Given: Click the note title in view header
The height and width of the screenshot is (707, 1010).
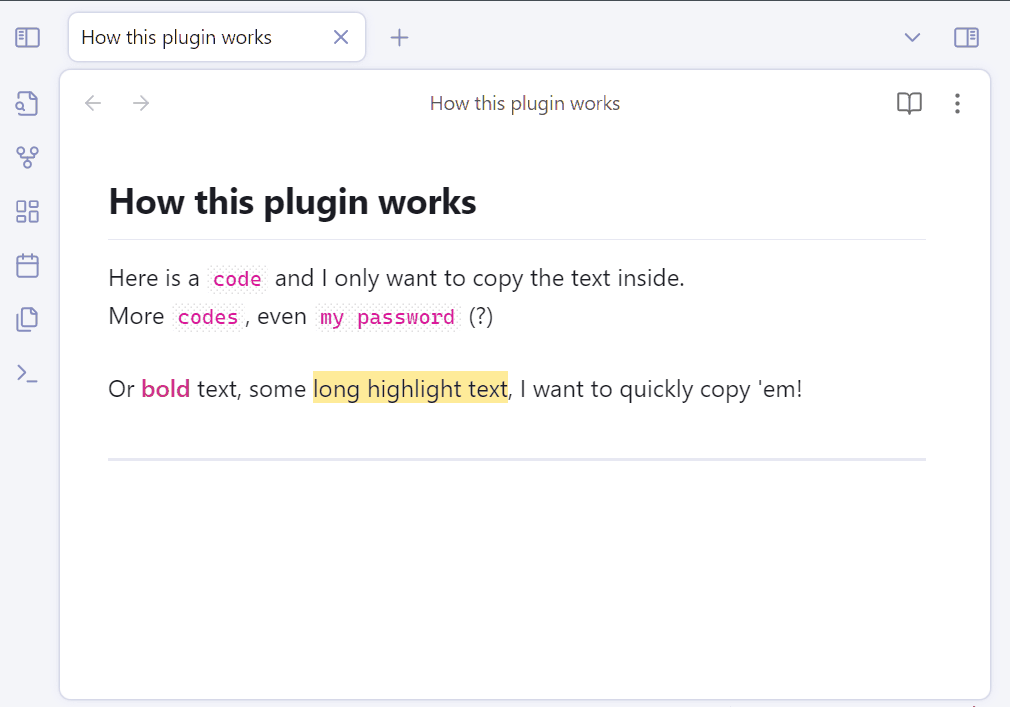Looking at the screenshot, I should tap(525, 103).
